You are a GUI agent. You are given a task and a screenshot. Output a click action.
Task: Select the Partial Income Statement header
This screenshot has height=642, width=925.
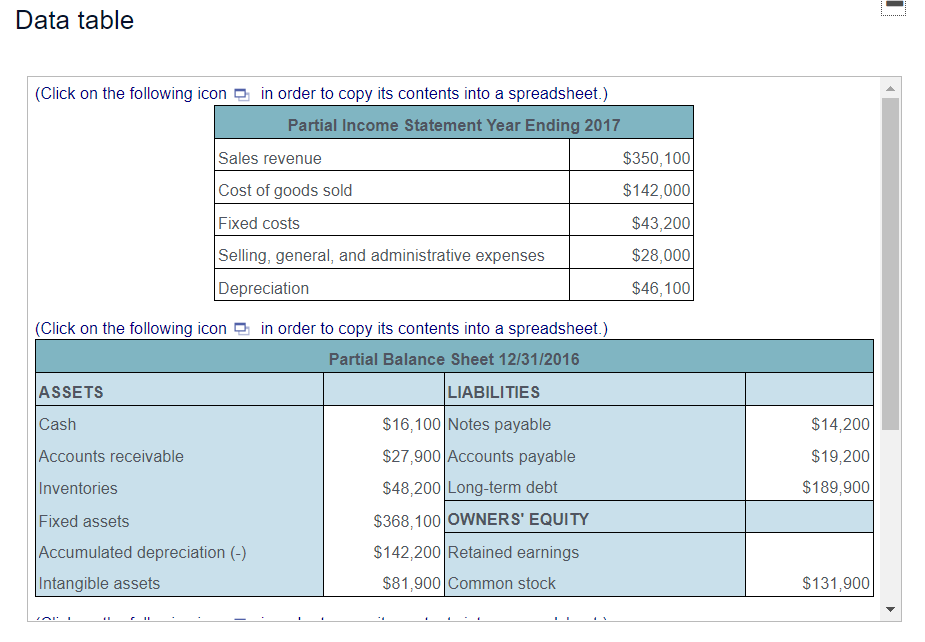(x=453, y=125)
